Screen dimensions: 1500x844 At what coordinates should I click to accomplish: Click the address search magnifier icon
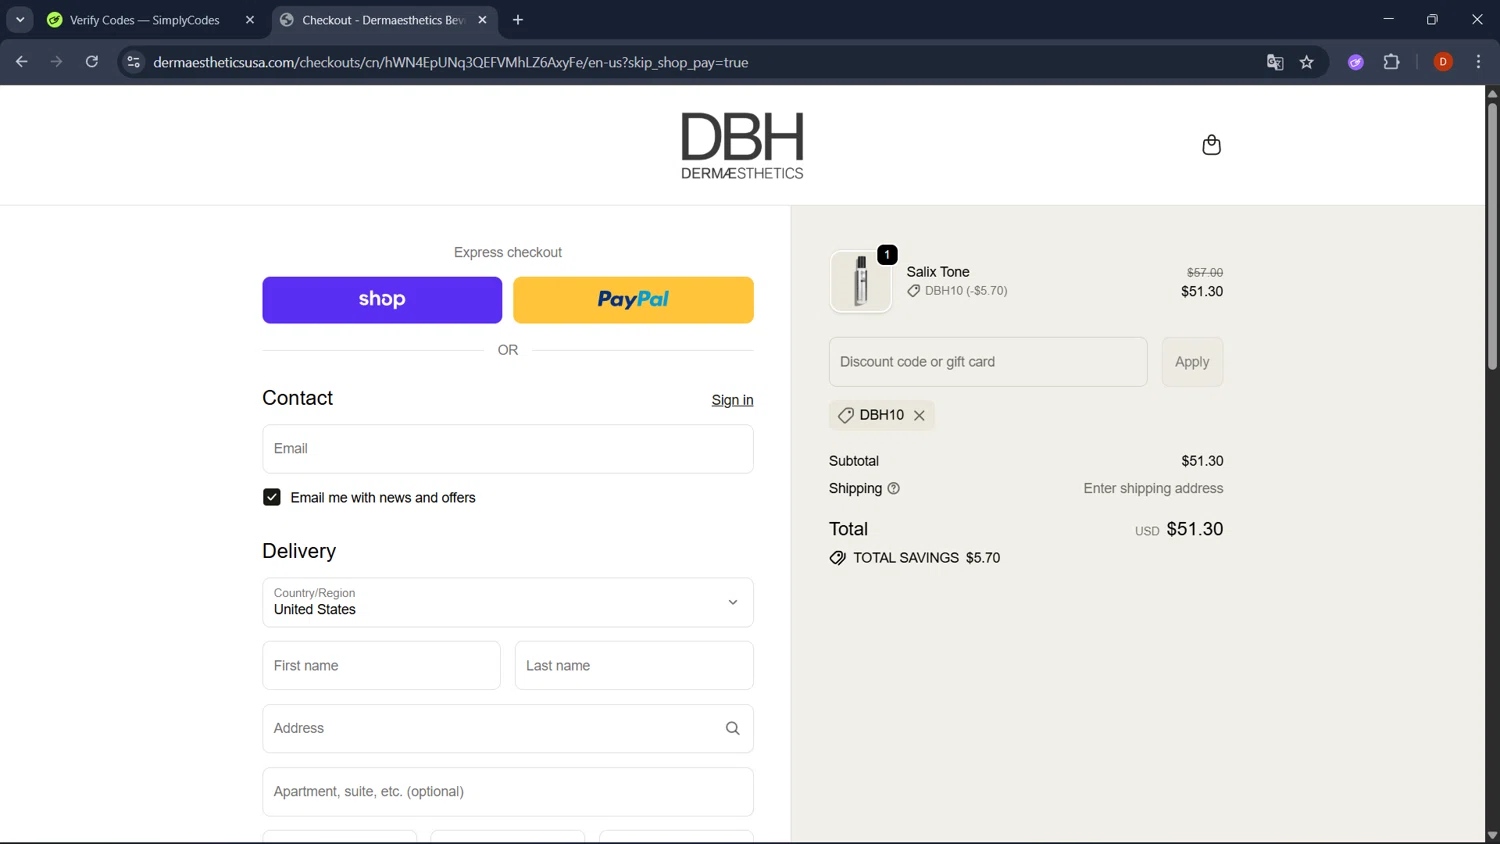click(x=732, y=729)
